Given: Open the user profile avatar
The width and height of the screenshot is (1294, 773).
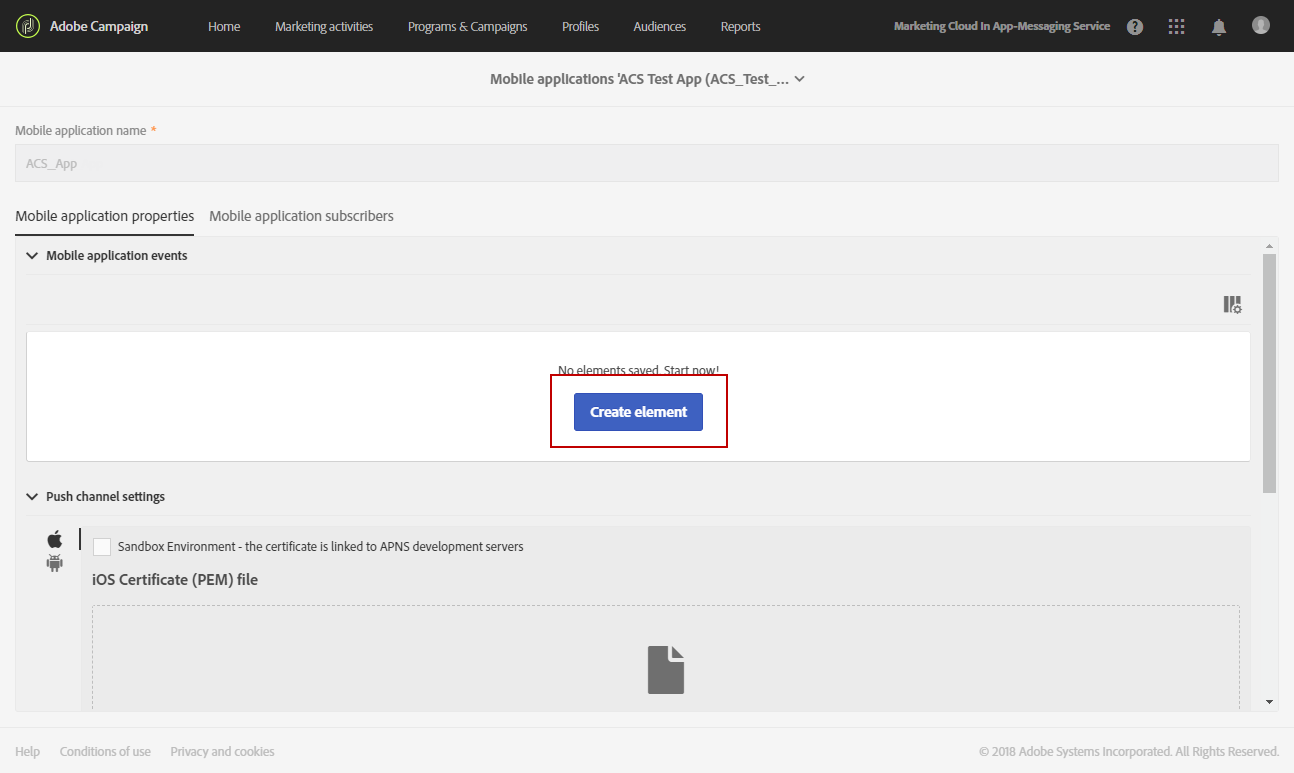Looking at the screenshot, I should [1261, 25].
